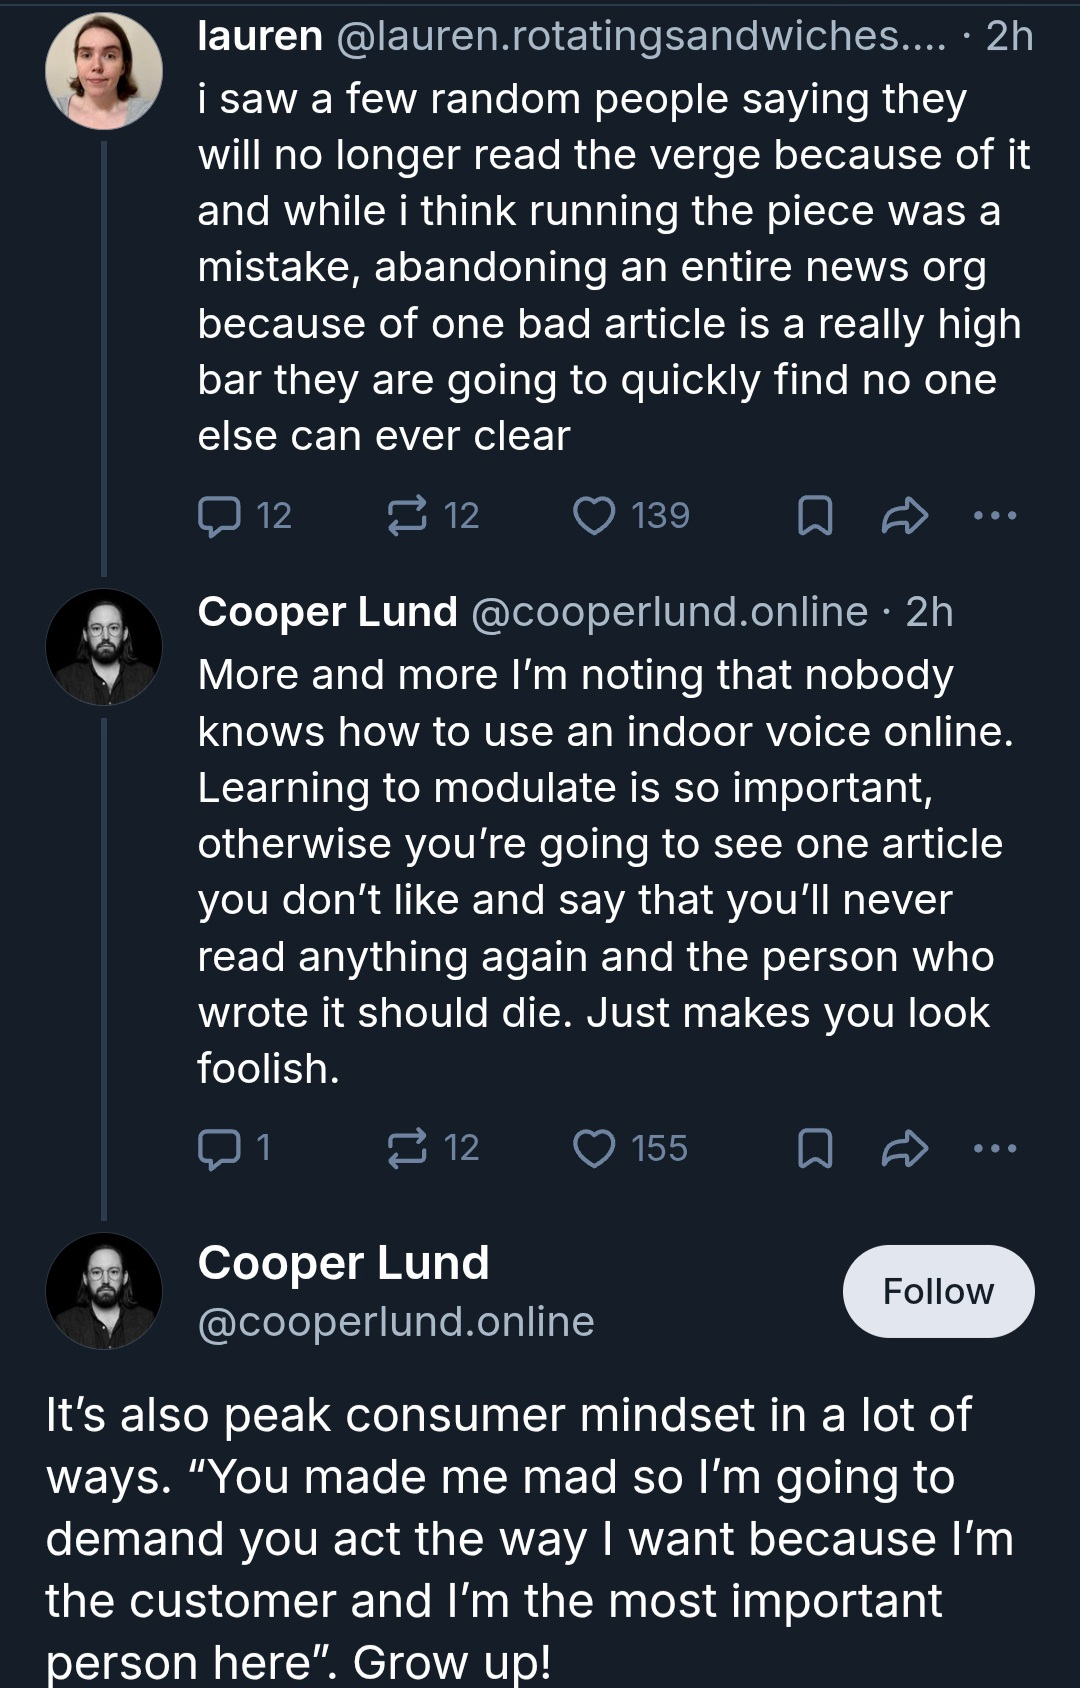Open Cooper Lund's avatar in reply thread

click(x=104, y=647)
